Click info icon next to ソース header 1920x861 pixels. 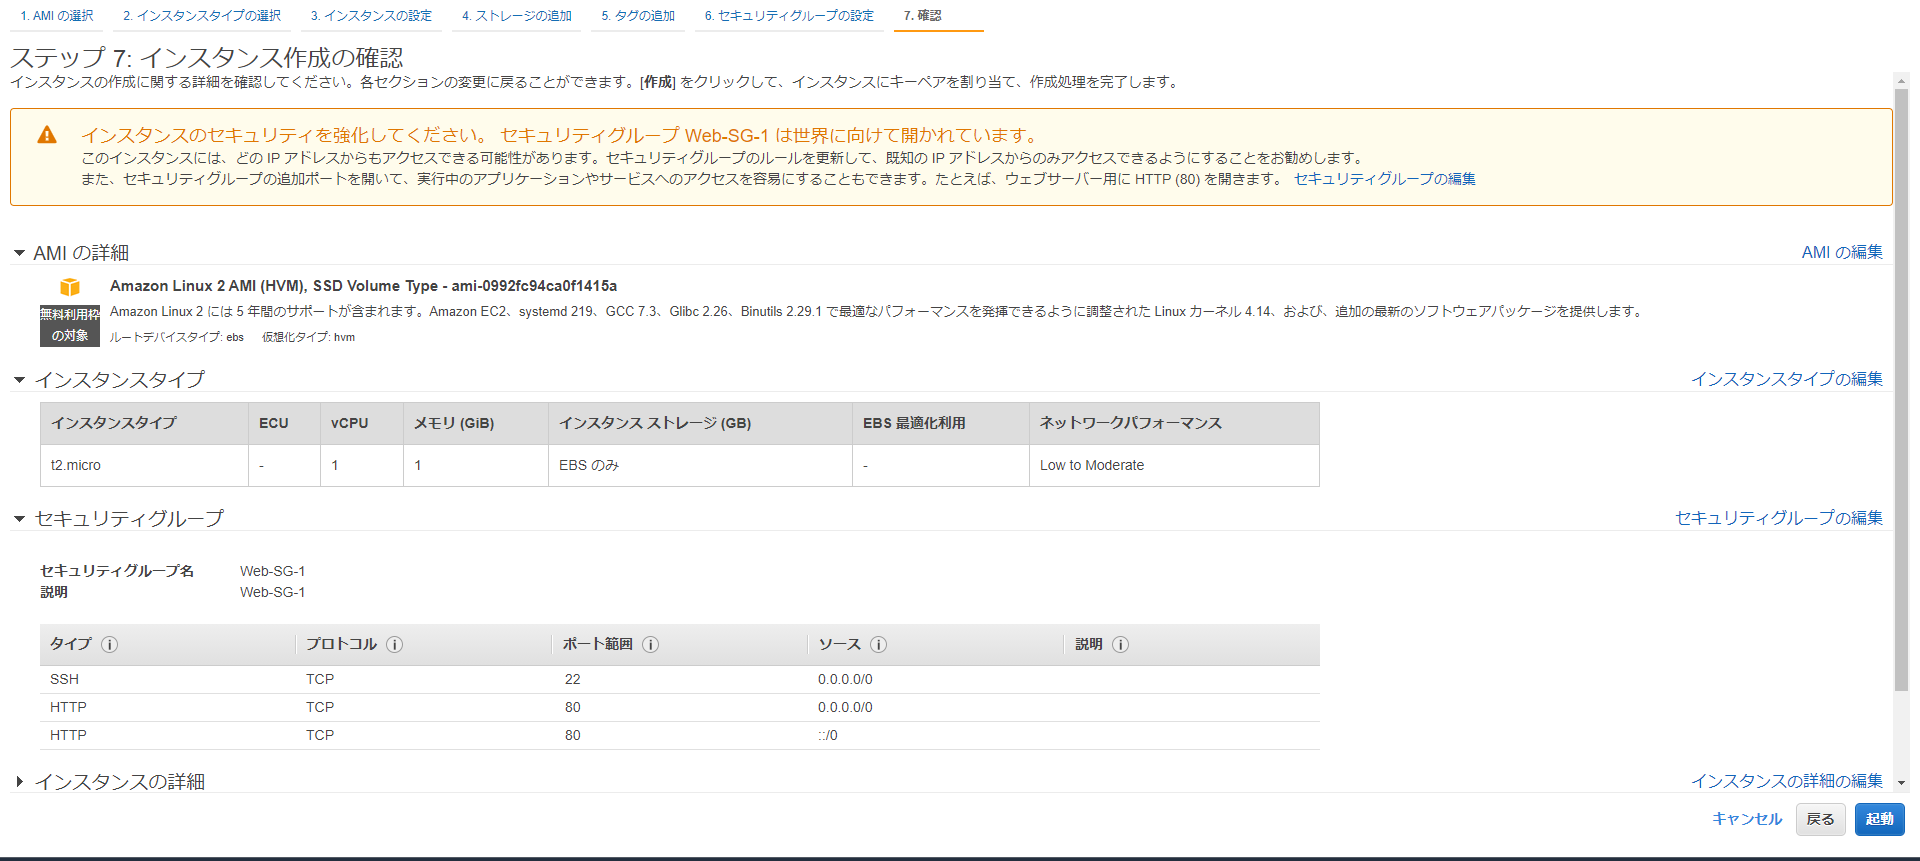879,645
